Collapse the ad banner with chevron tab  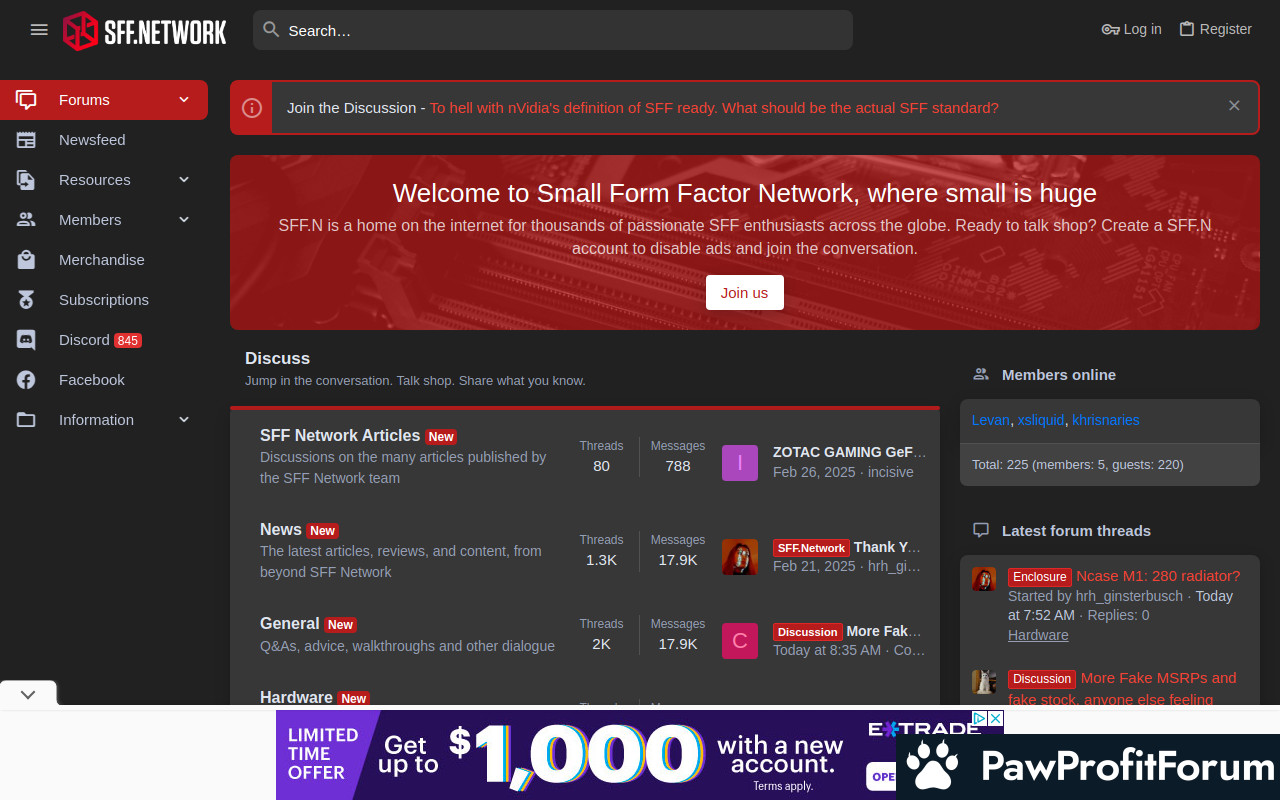tap(28, 694)
